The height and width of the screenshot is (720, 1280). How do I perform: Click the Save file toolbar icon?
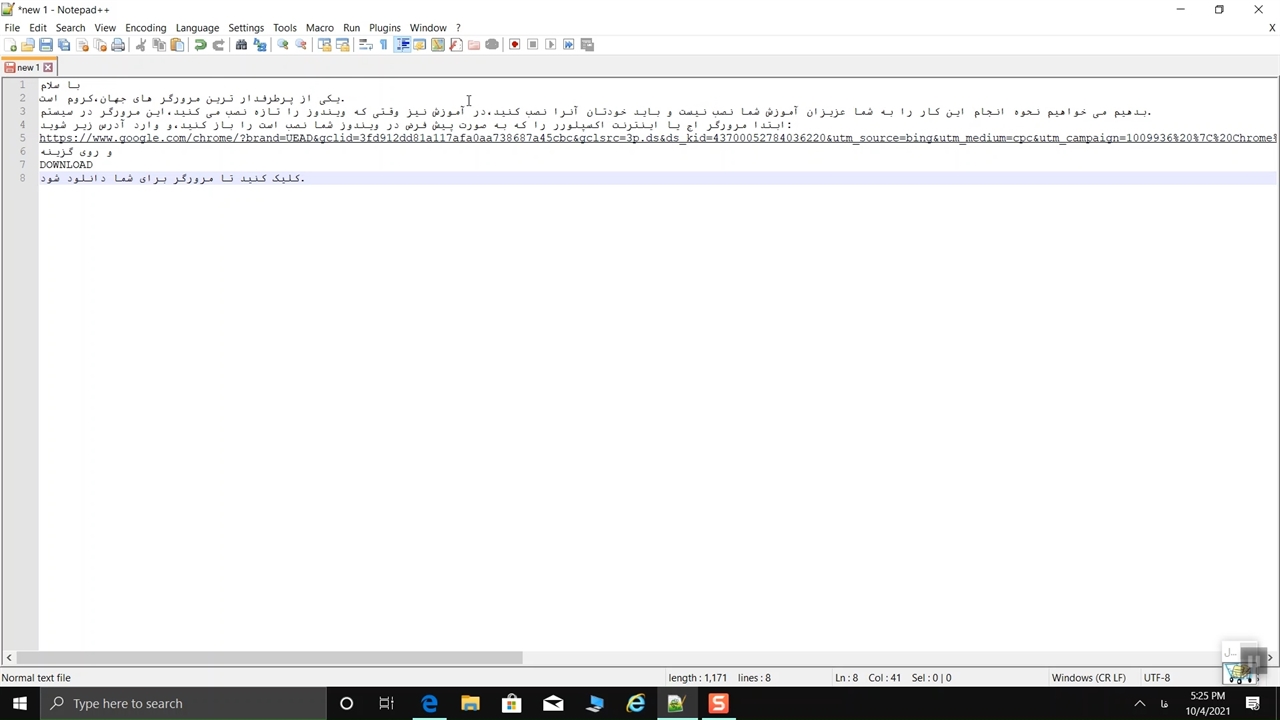(46, 45)
